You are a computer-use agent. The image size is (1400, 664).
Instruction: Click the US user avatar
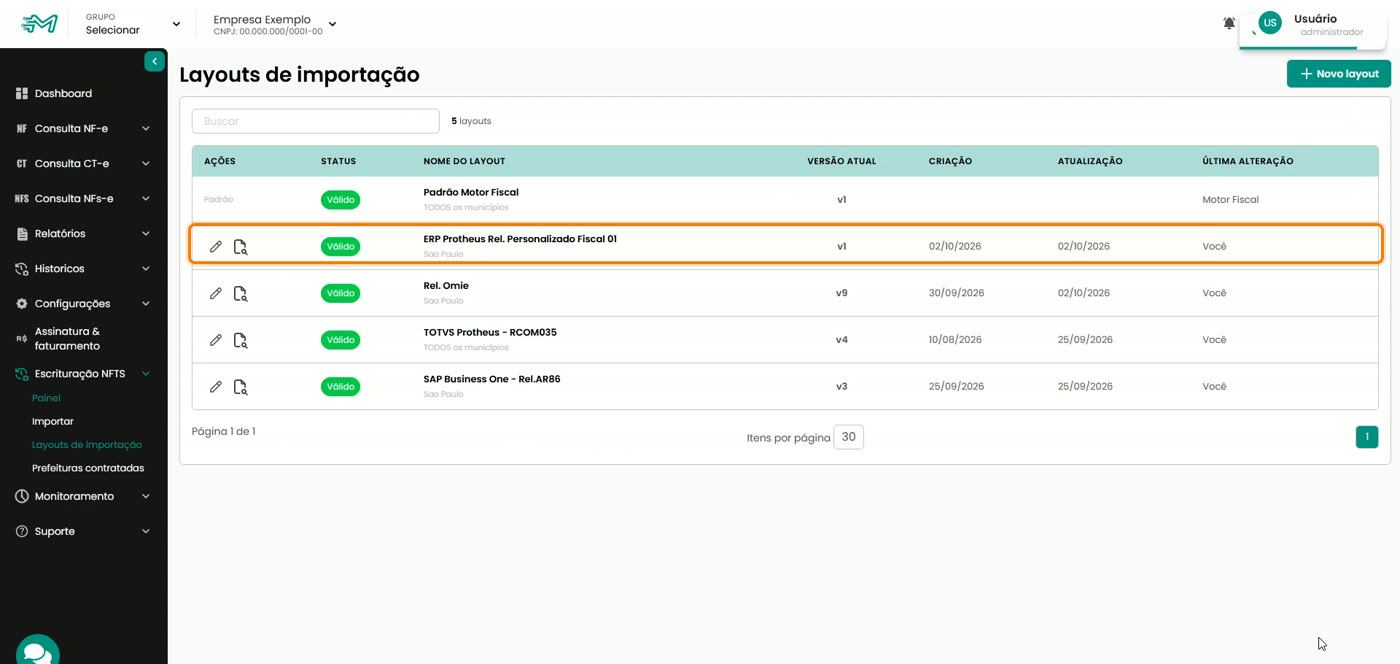[x=1270, y=24]
